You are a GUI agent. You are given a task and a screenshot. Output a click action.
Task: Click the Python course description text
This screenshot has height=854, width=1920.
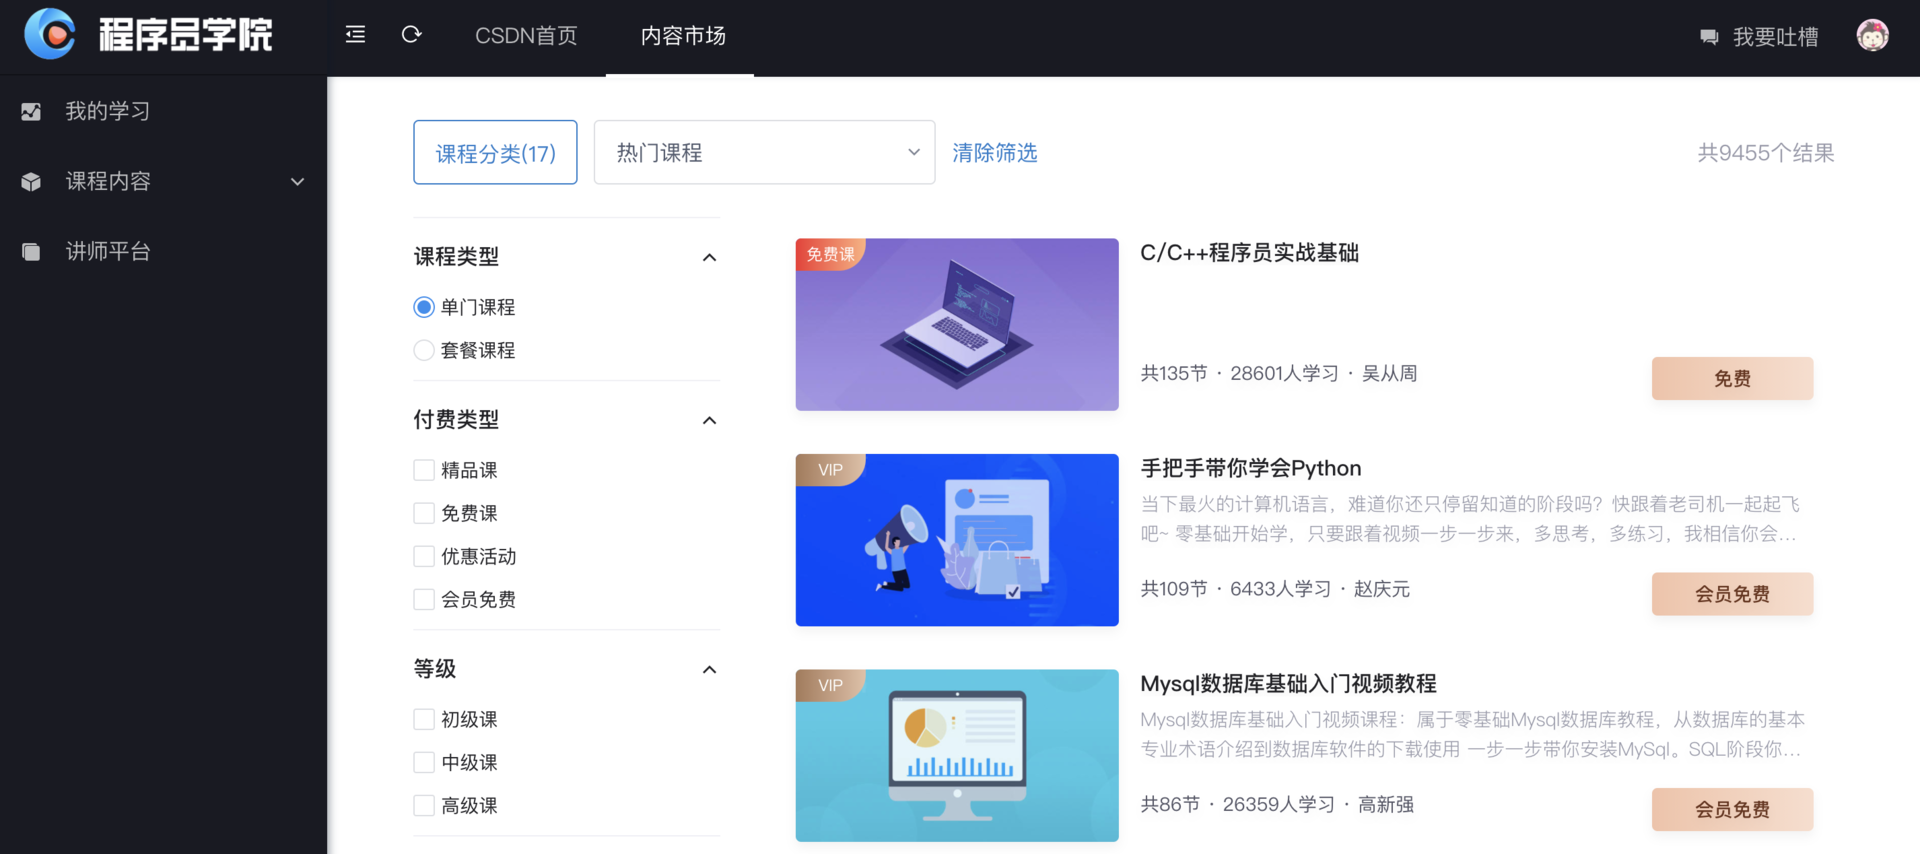point(1470,519)
